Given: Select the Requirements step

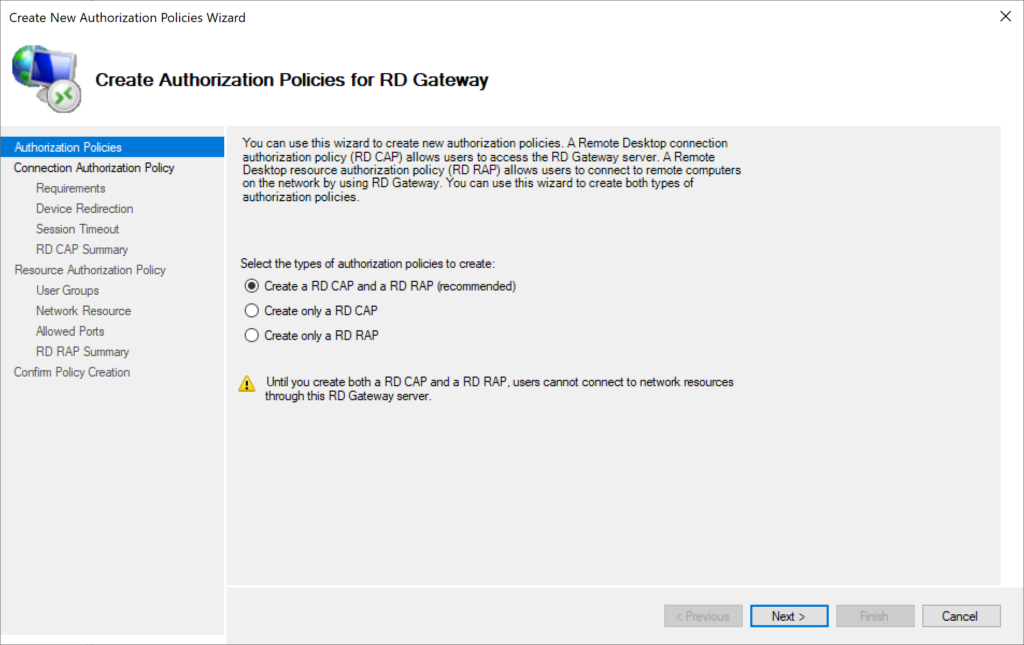Looking at the screenshot, I should click(70, 188).
